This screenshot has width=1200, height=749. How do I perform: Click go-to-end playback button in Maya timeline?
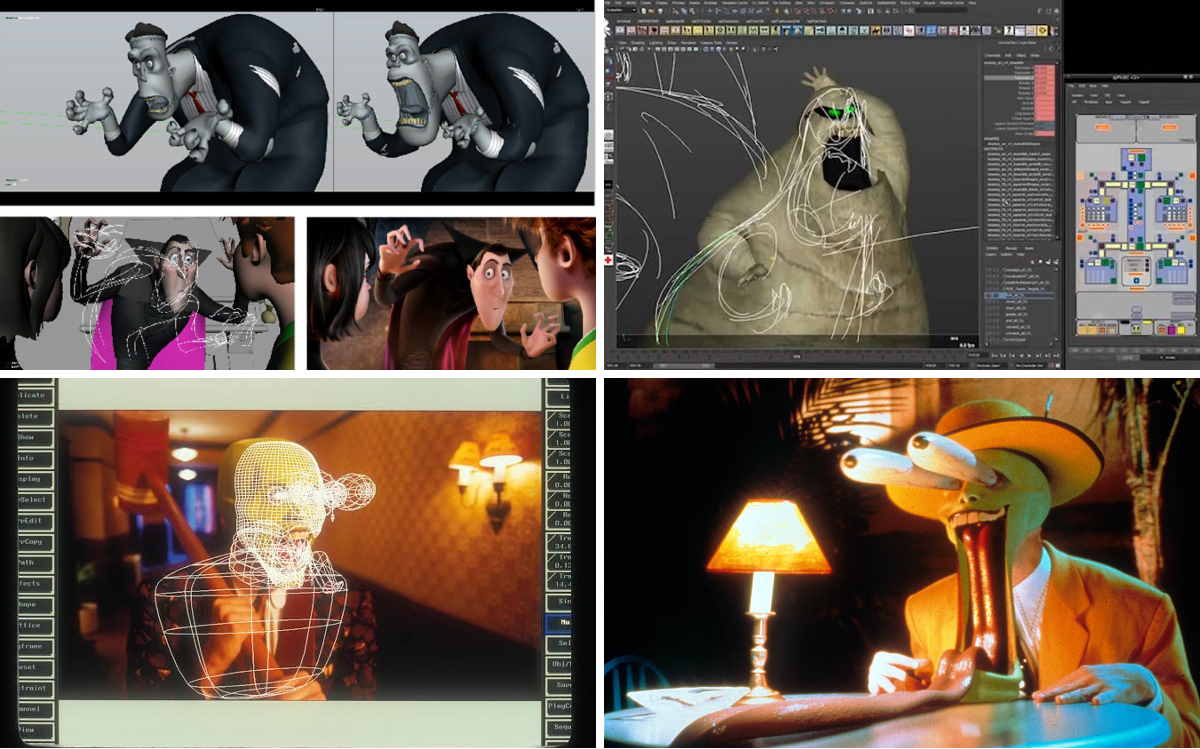[1055, 355]
